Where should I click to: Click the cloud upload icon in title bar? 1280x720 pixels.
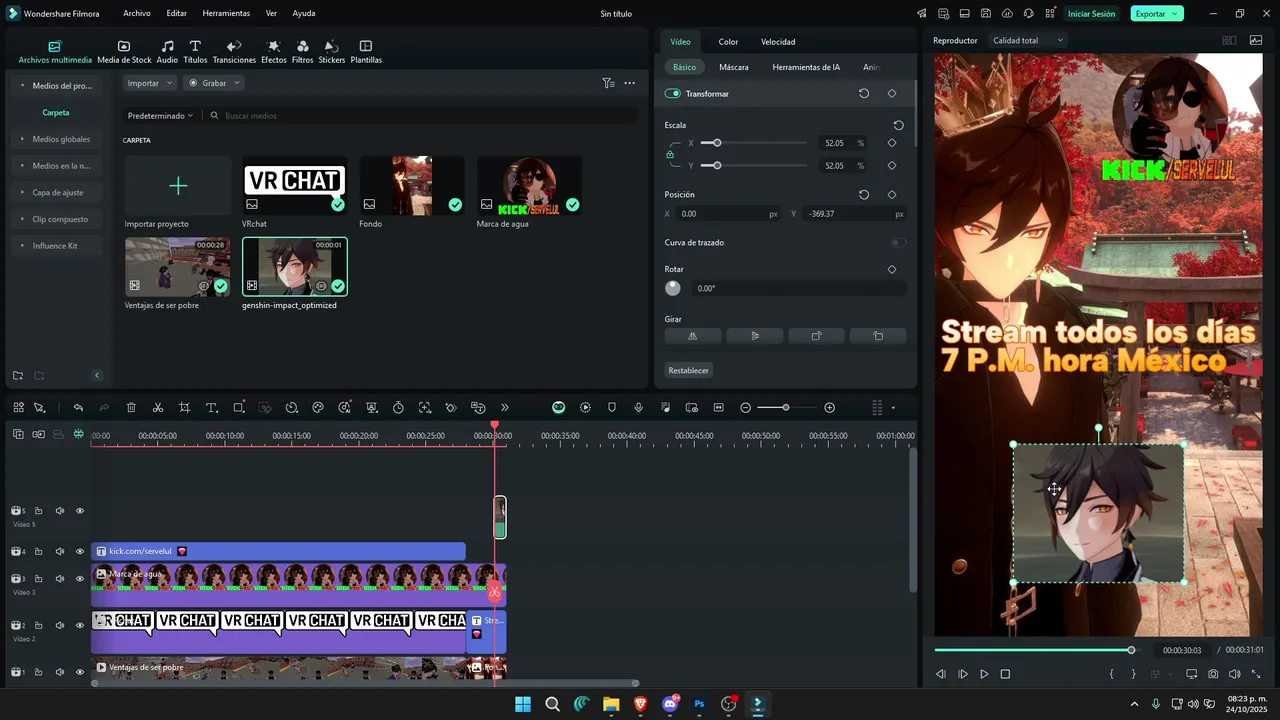pyautogui.click(x=1007, y=14)
